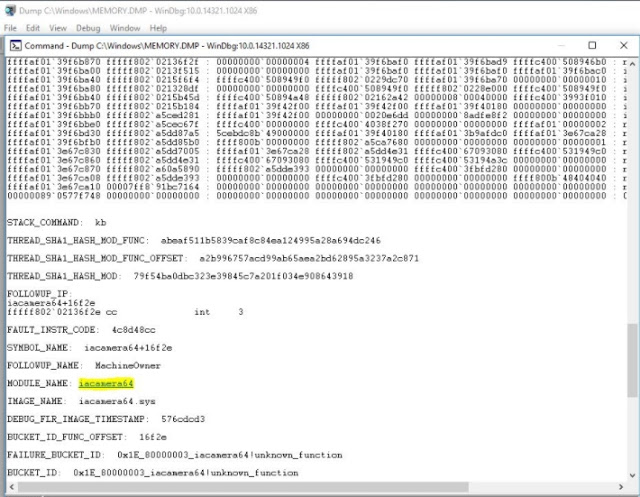Open the Help menu
640x497 pixels.
tap(159, 27)
